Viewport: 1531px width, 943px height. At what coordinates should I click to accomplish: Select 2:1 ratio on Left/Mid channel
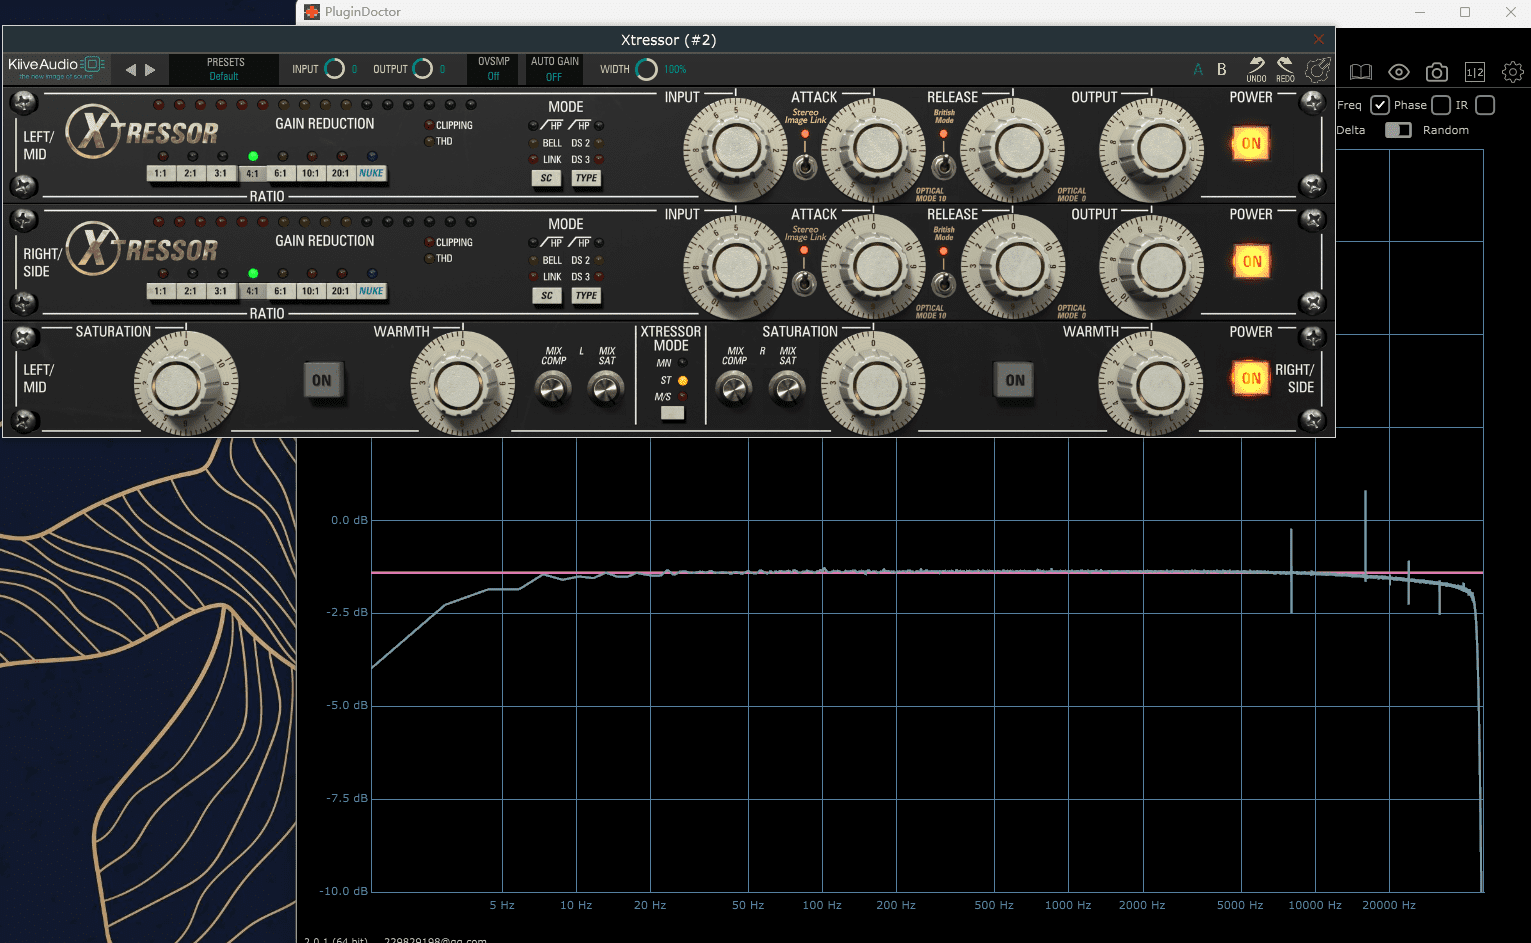pos(190,174)
